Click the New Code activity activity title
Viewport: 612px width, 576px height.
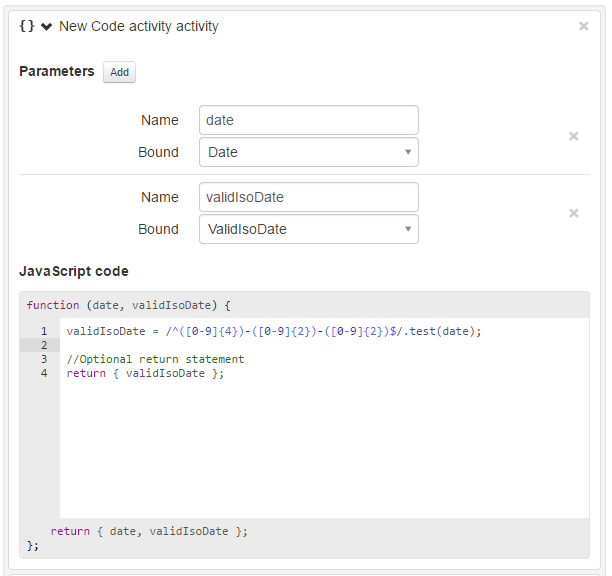click(x=138, y=26)
